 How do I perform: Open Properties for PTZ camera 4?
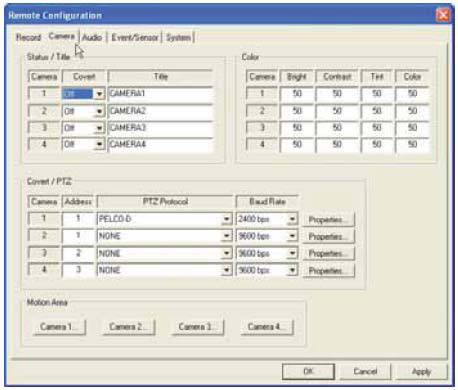tap(328, 271)
